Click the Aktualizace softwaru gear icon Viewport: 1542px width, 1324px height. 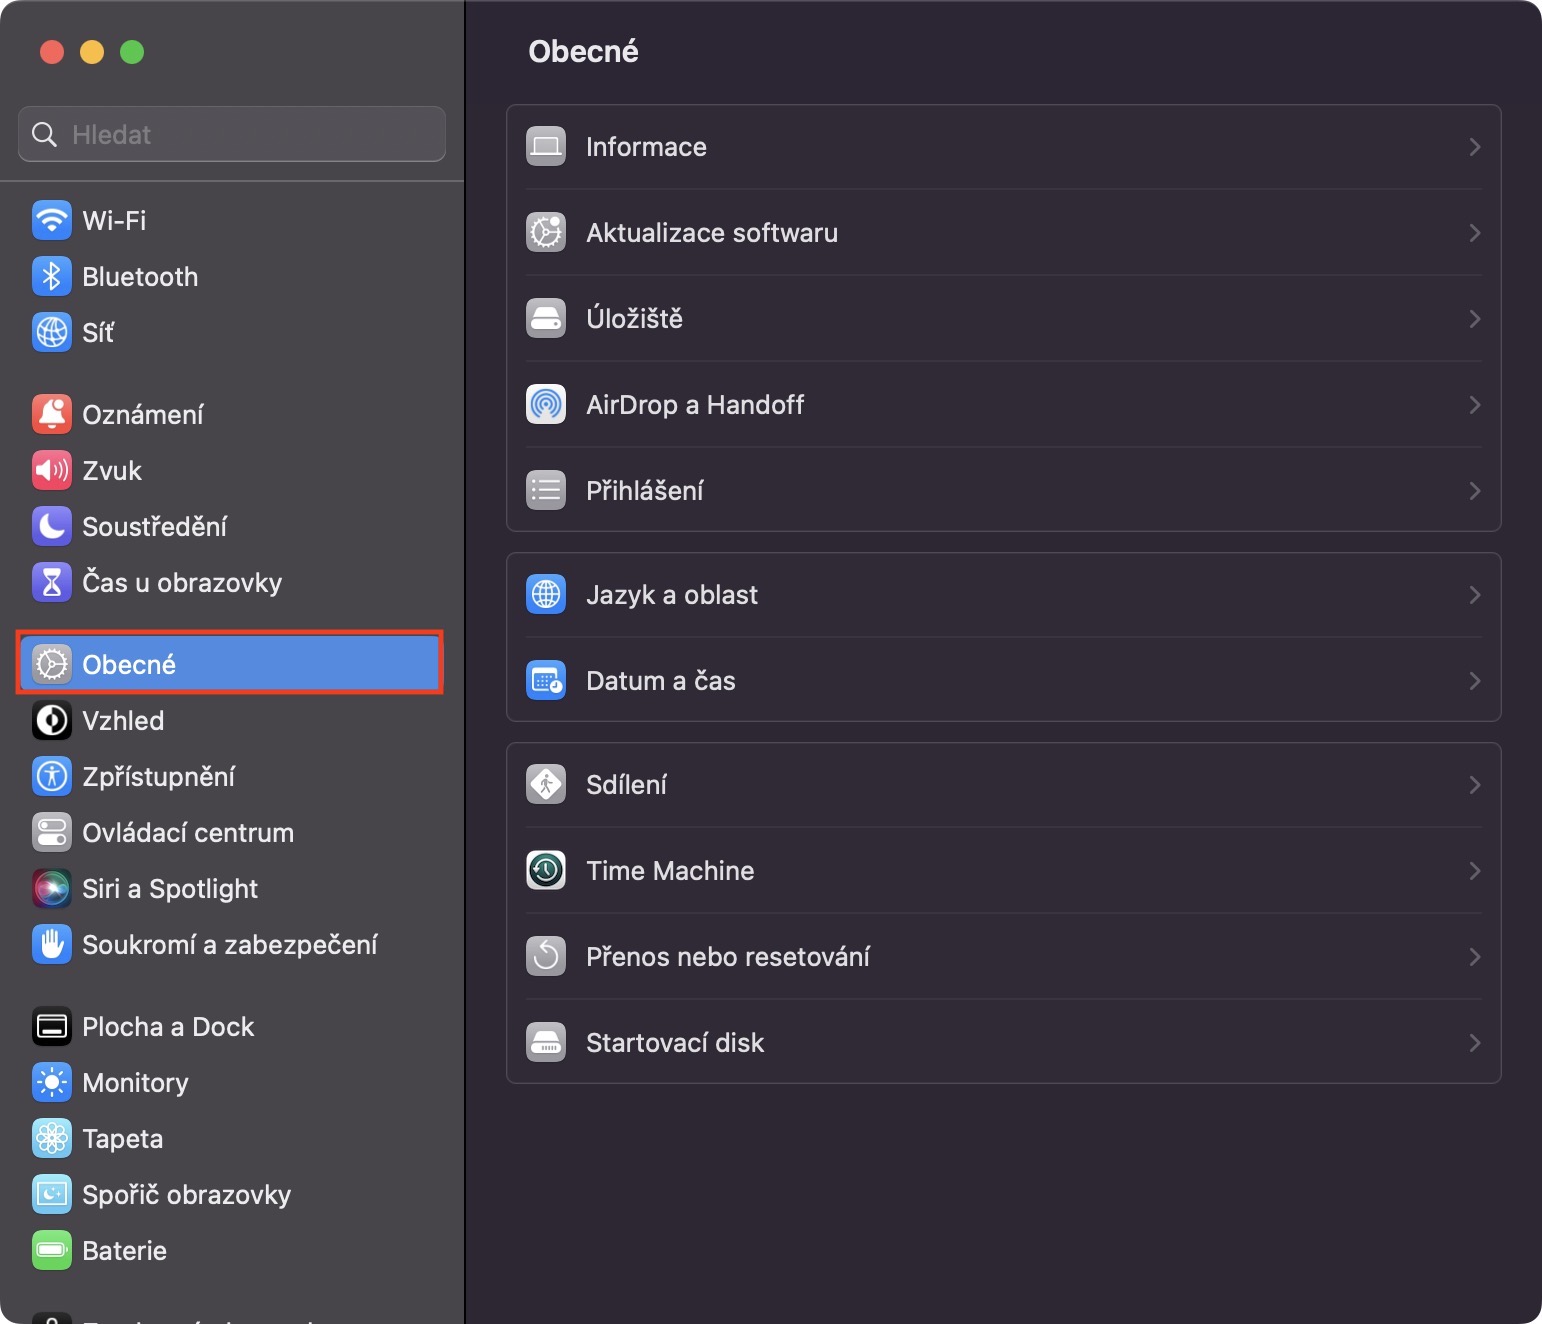[546, 232]
